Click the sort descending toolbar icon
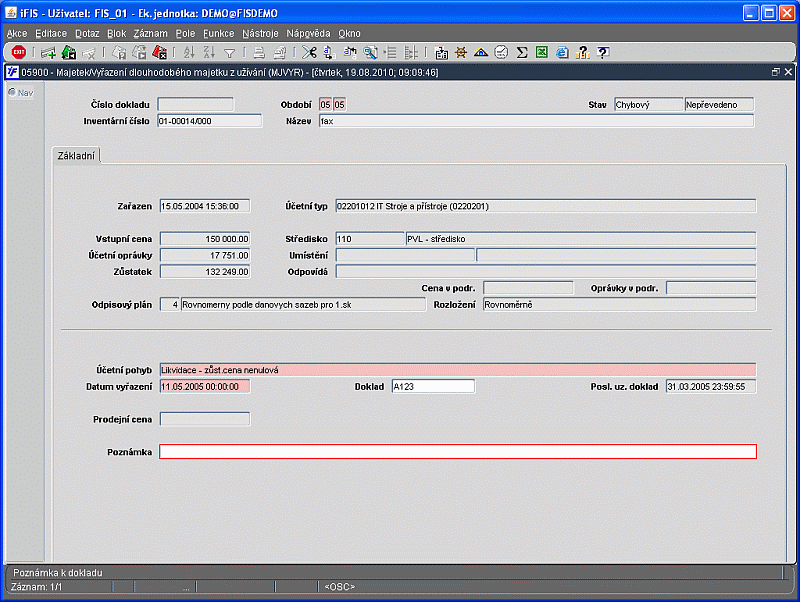The width and height of the screenshot is (800, 602). click(209, 52)
